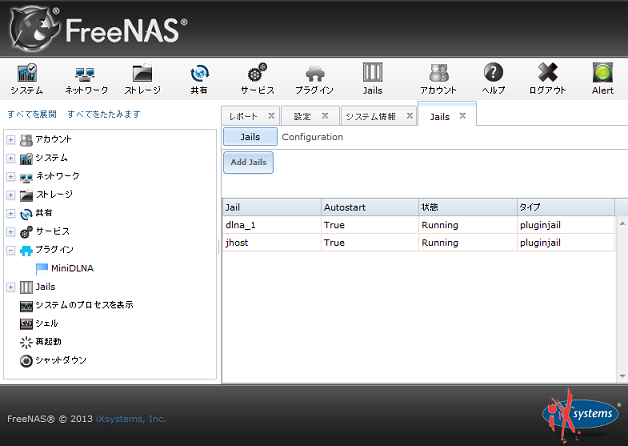Expand the システム tree node
Image resolution: width=628 pixels, height=446 pixels.
11,158
